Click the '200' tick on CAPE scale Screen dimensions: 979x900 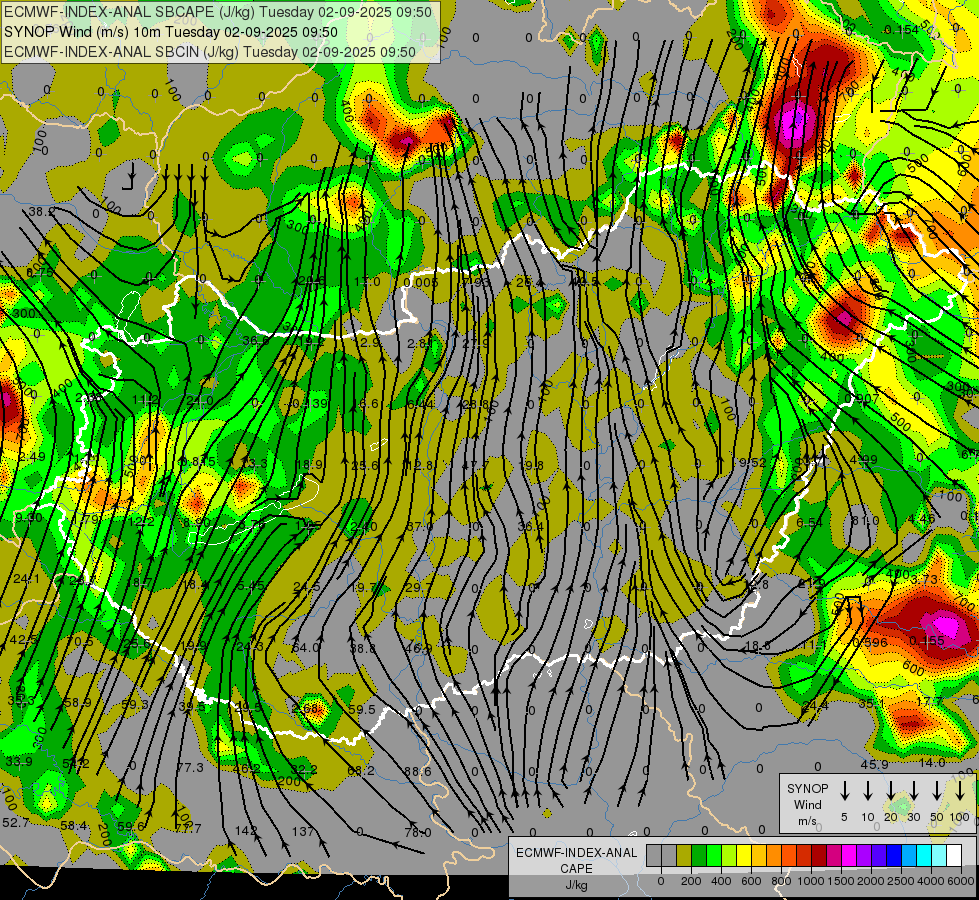(x=691, y=881)
